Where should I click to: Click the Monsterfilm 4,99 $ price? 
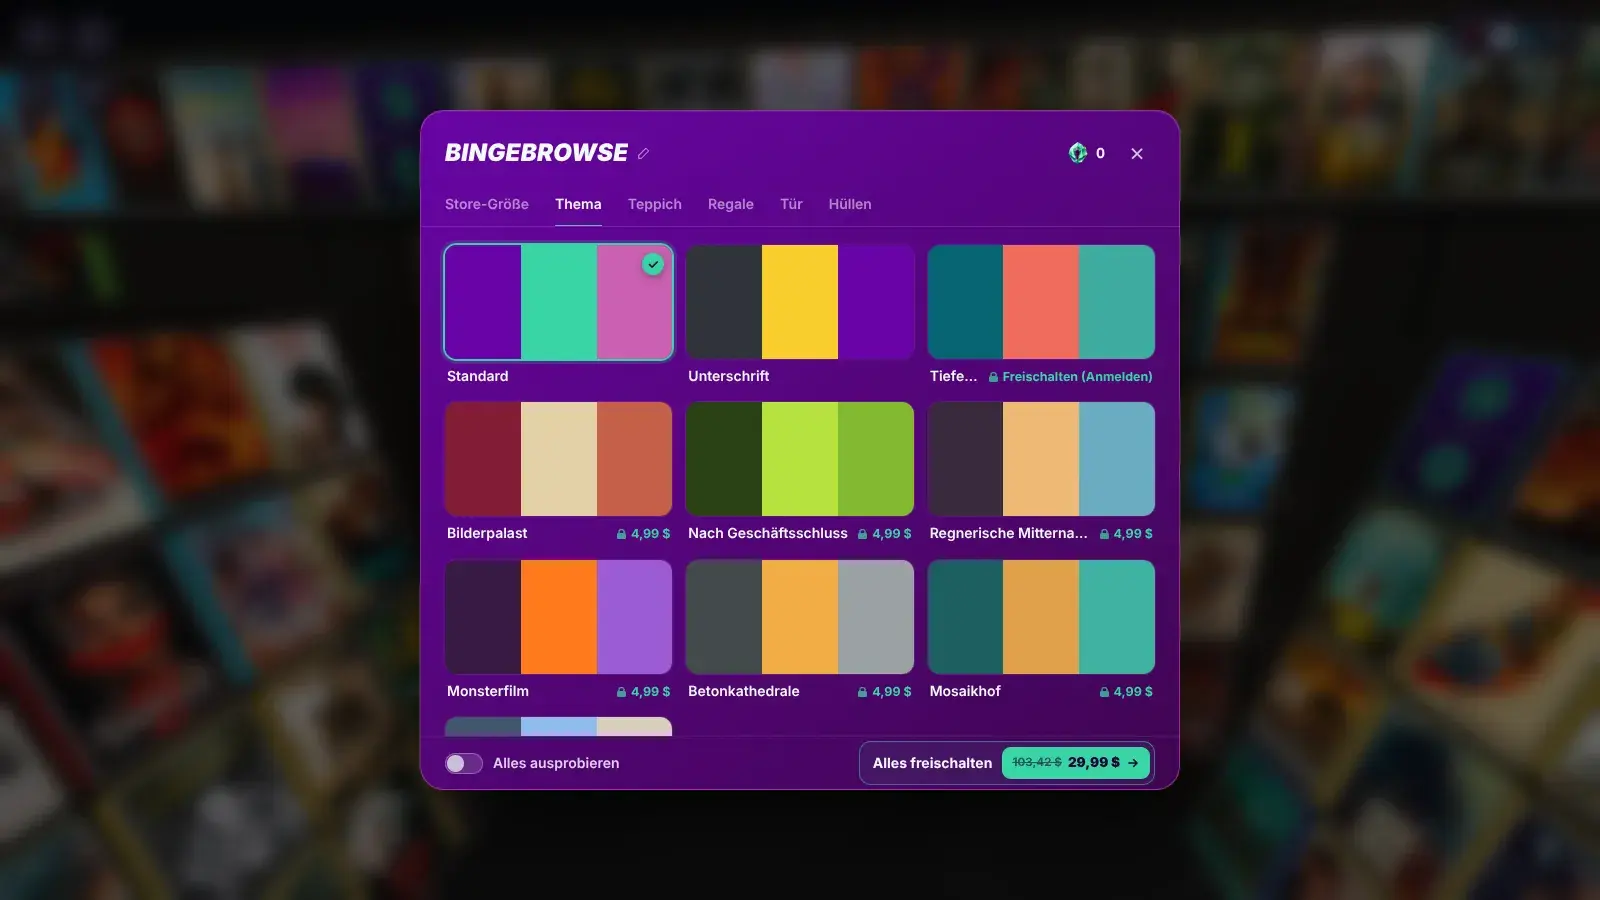643,692
